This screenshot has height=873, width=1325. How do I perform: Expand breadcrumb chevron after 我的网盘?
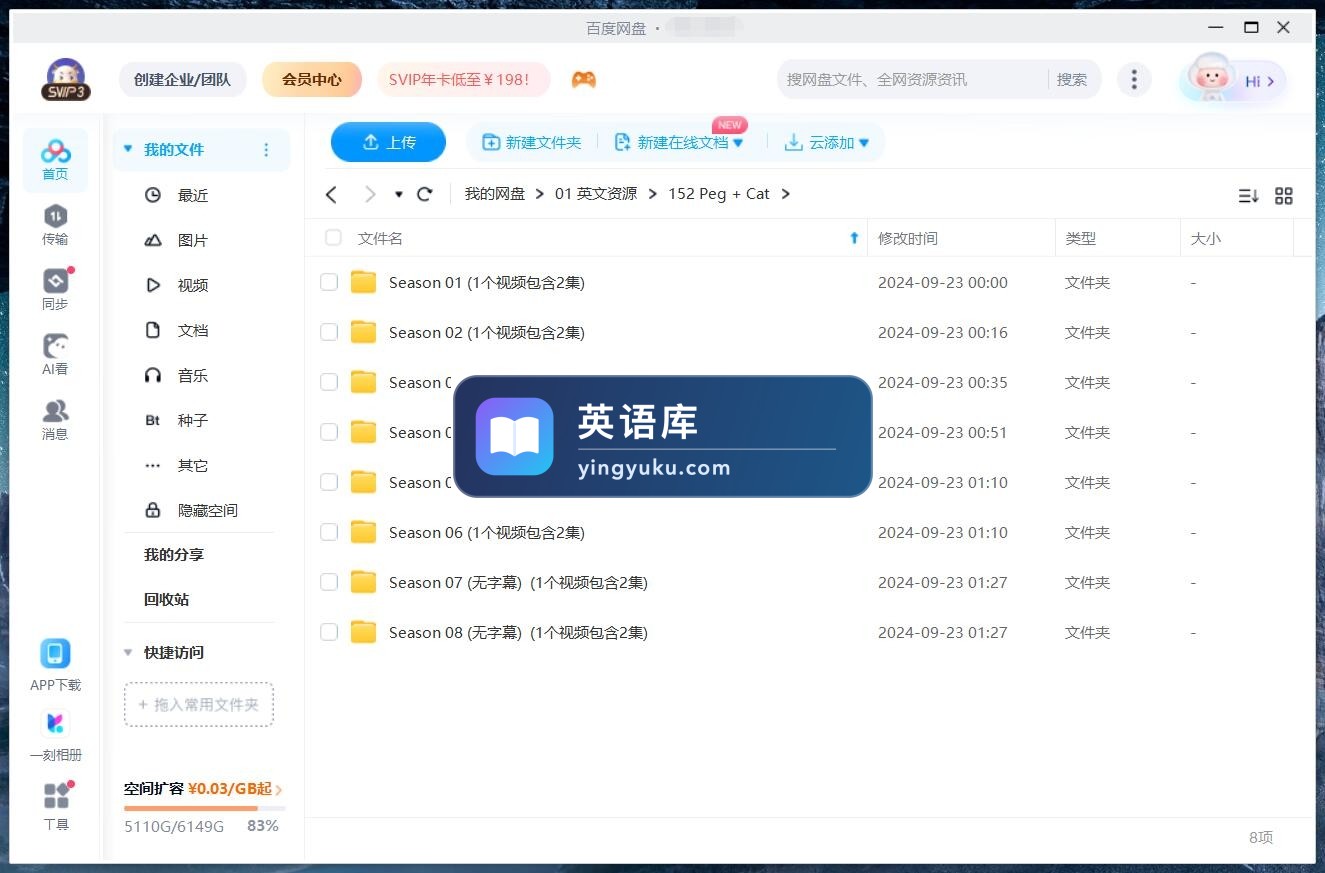[540, 194]
